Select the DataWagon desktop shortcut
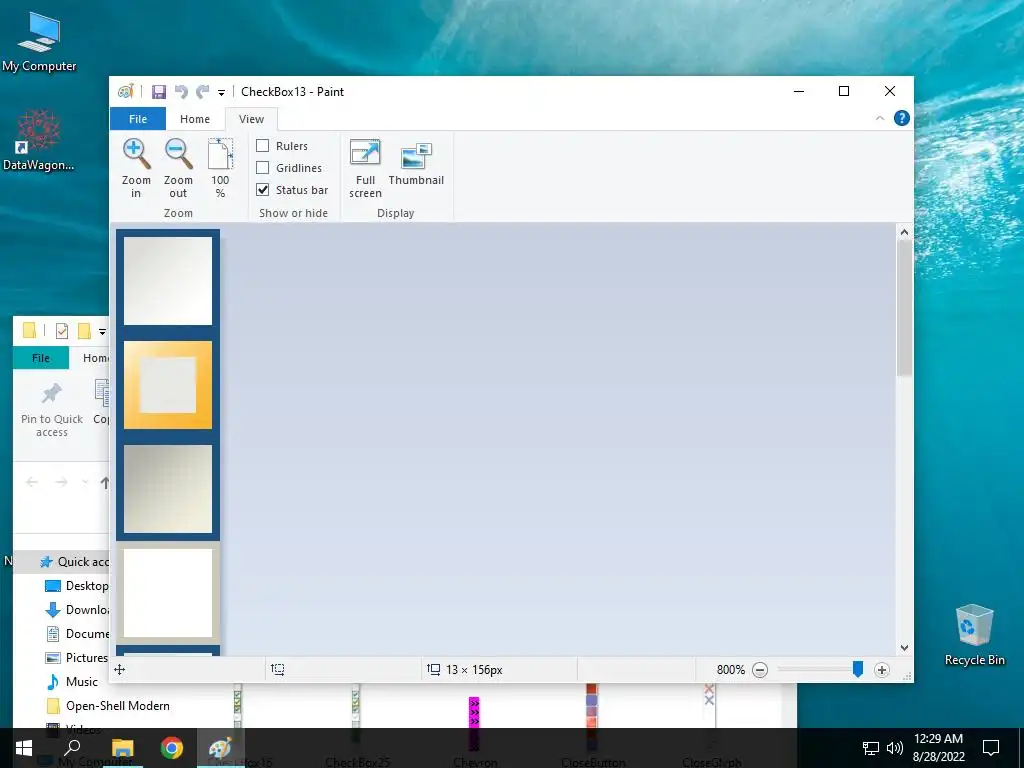Image resolution: width=1024 pixels, height=768 pixels. (39, 140)
